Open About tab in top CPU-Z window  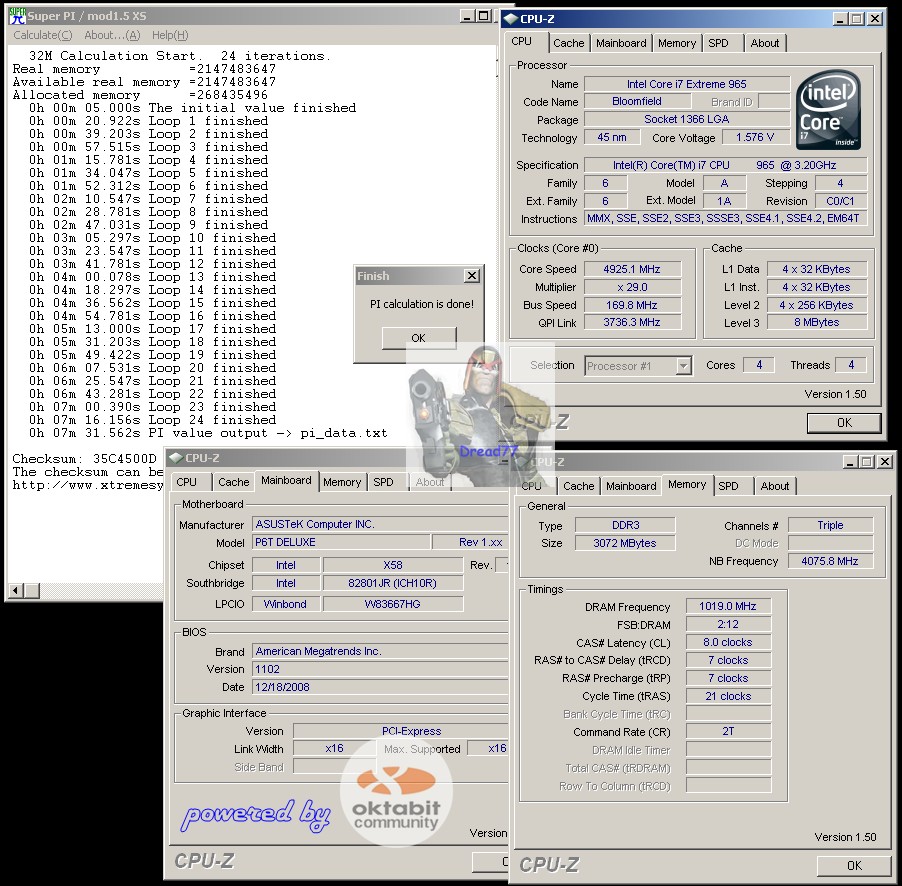[765, 43]
